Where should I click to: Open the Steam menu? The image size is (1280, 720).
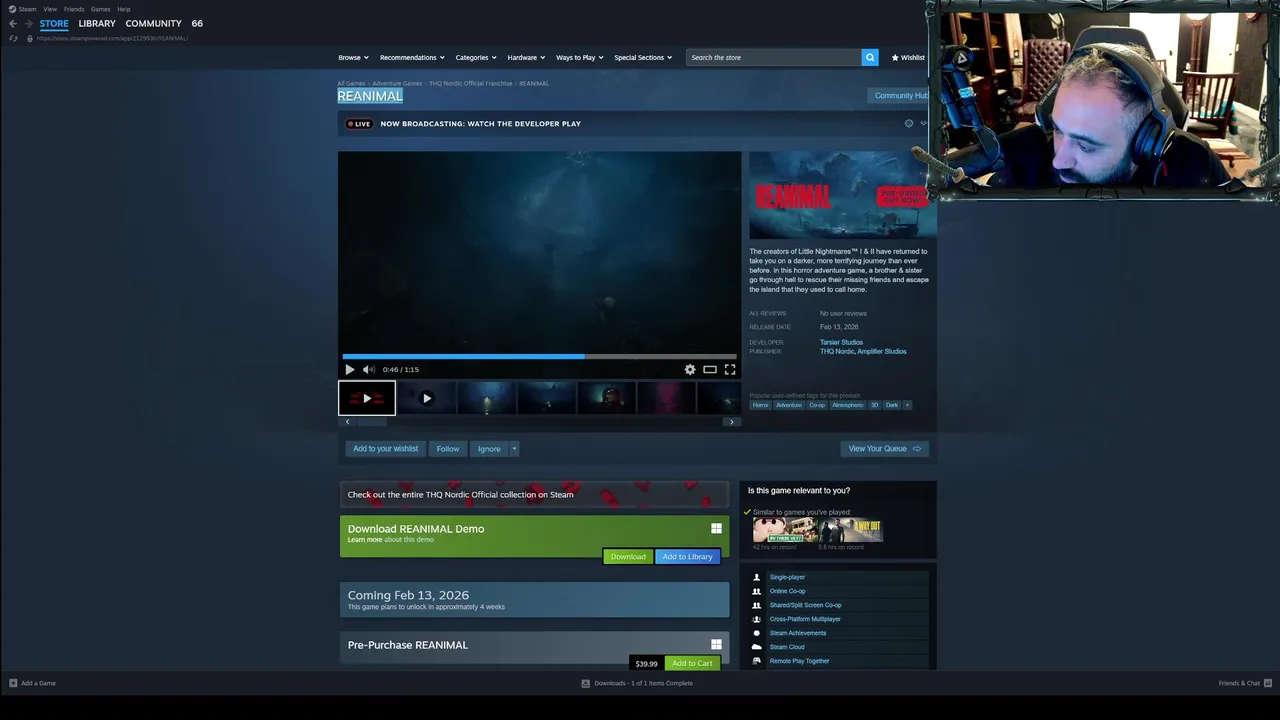click(x=22, y=9)
